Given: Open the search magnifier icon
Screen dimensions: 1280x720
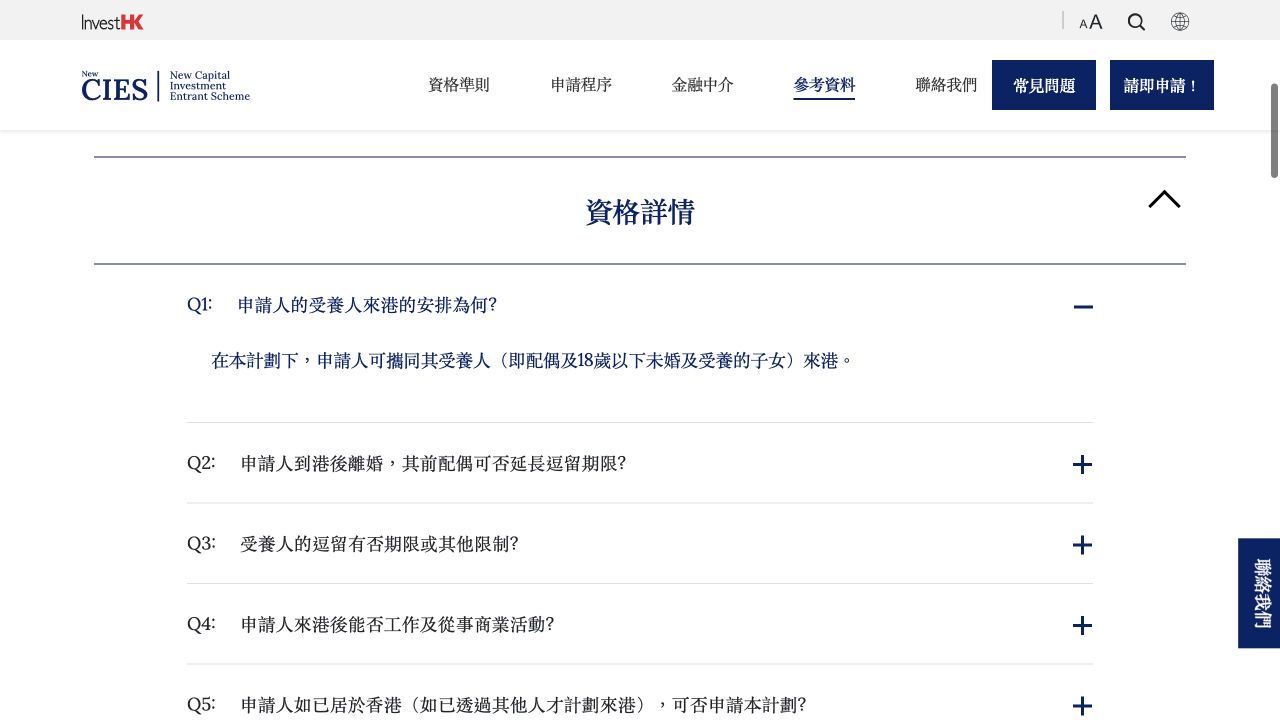Looking at the screenshot, I should [x=1136, y=22].
